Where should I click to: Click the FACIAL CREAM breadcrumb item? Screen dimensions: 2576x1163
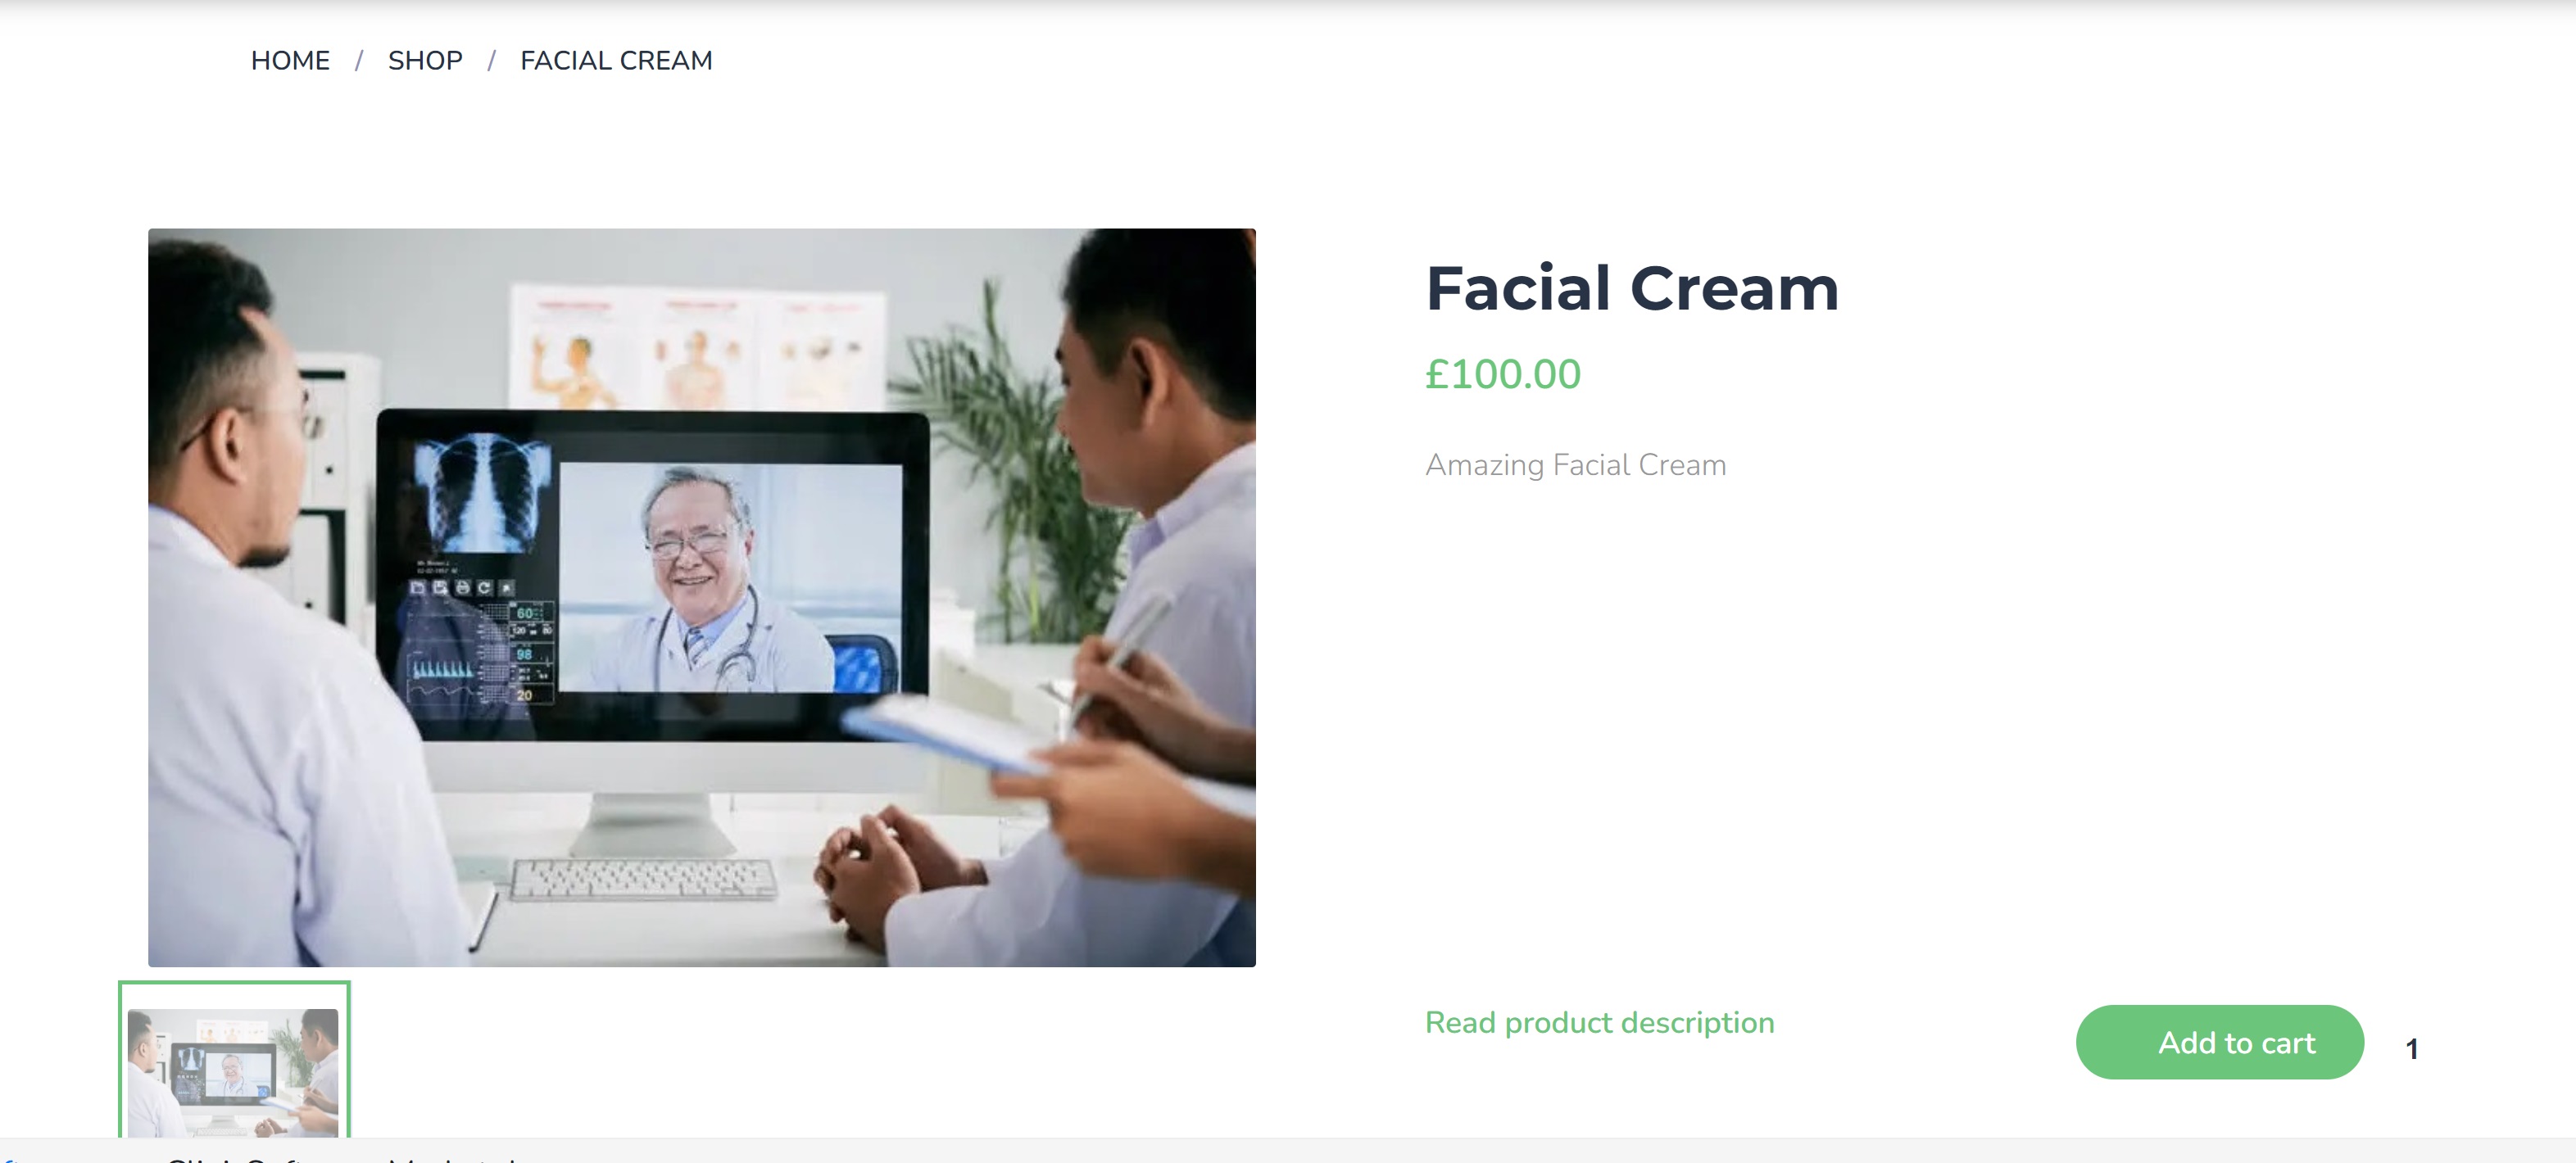[616, 61]
